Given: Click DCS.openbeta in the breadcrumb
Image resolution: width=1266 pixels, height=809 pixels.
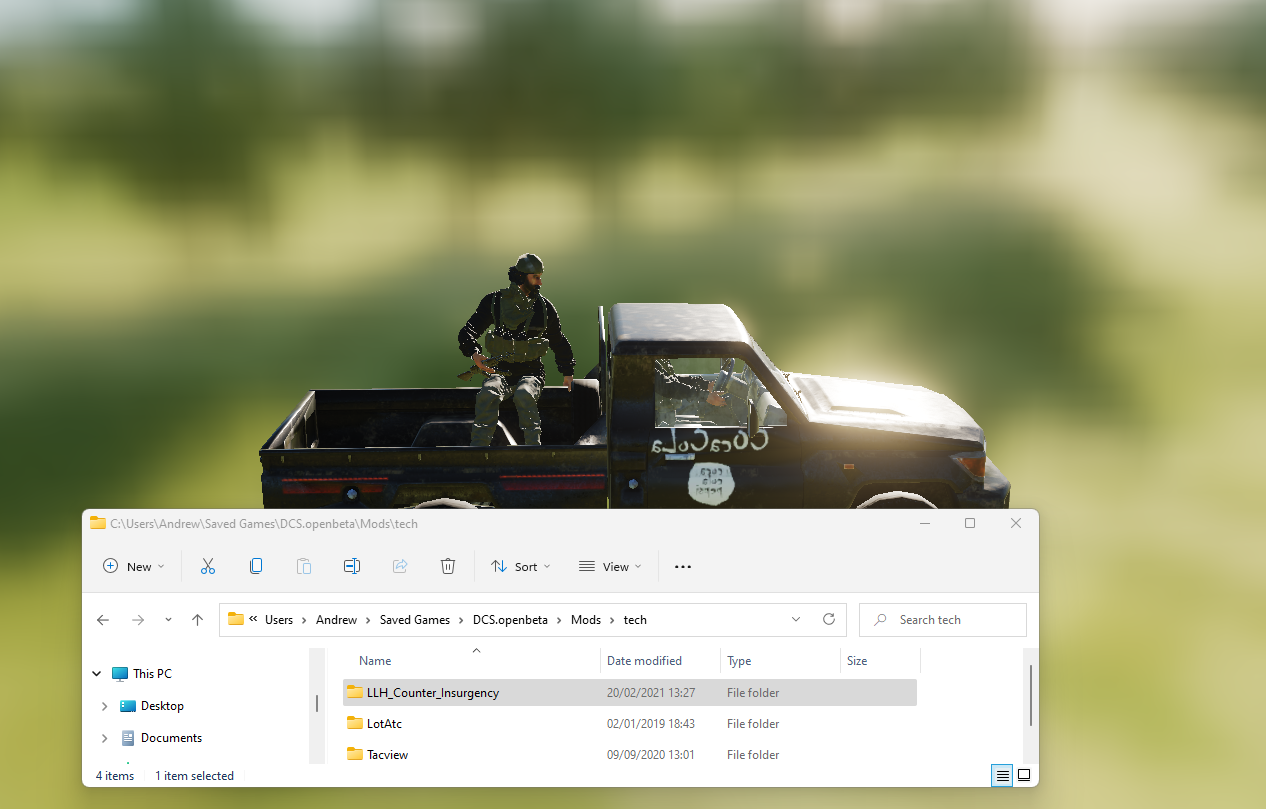Looking at the screenshot, I should point(511,620).
